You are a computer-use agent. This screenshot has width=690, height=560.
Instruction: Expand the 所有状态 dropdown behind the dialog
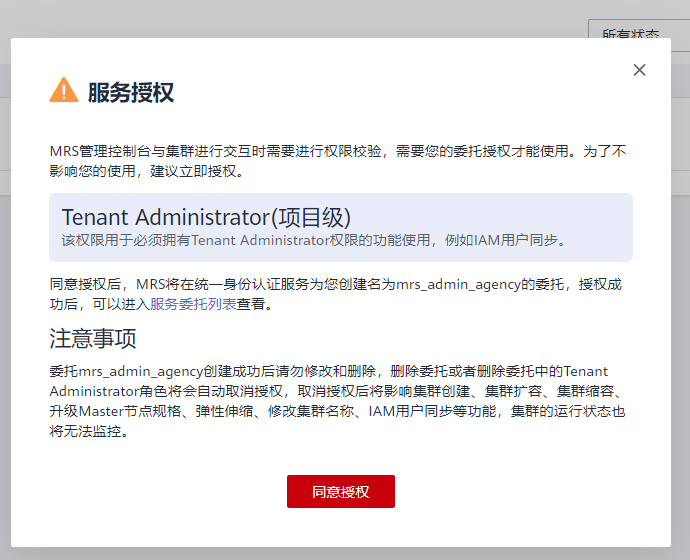click(632, 33)
